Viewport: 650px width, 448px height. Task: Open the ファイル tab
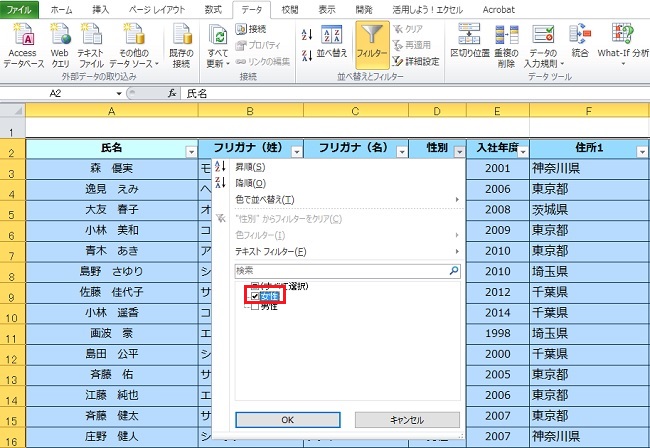coord(19,9)
